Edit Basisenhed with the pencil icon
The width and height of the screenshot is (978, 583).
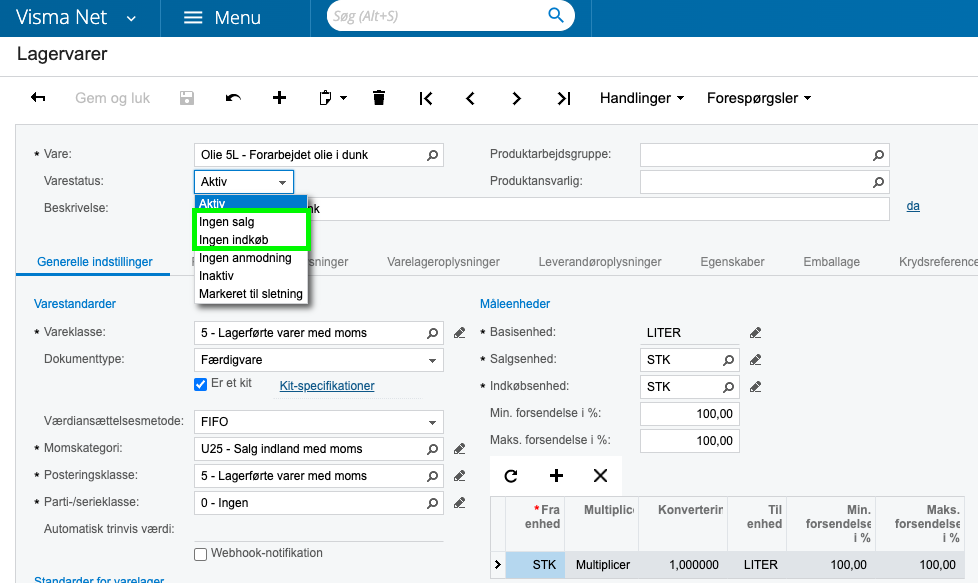click(x=755, y=333)
